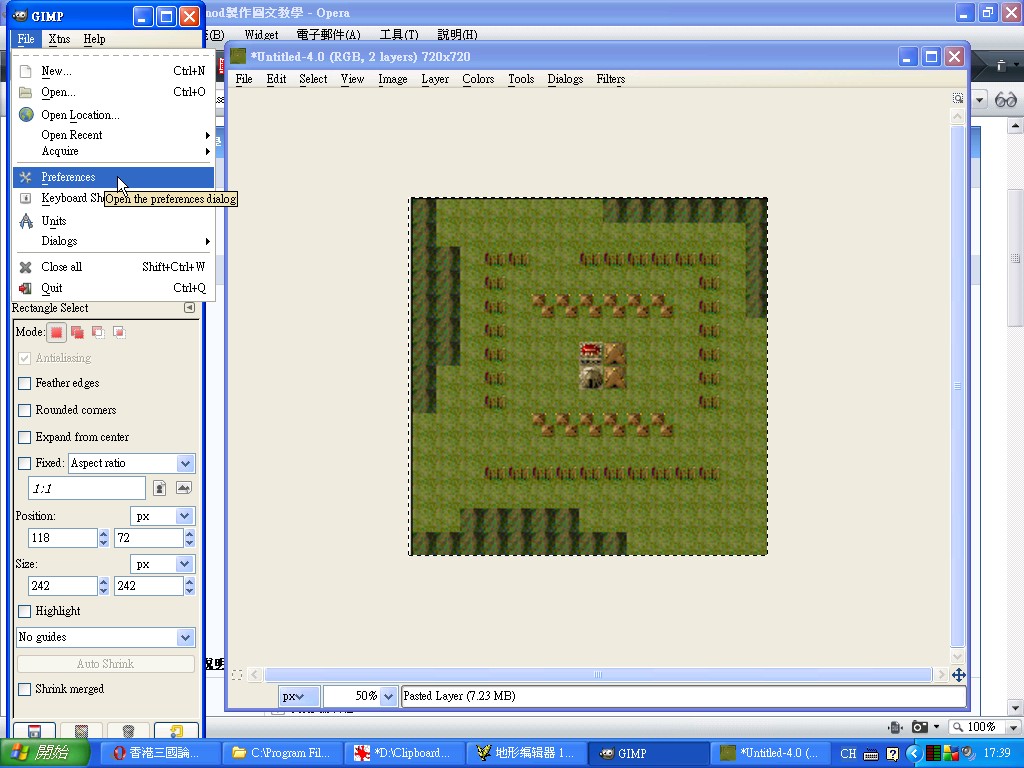Viewport: 1024px width, 768px height.
Task: Click volume speaker icon in system tray
Action: click(968, 753)
